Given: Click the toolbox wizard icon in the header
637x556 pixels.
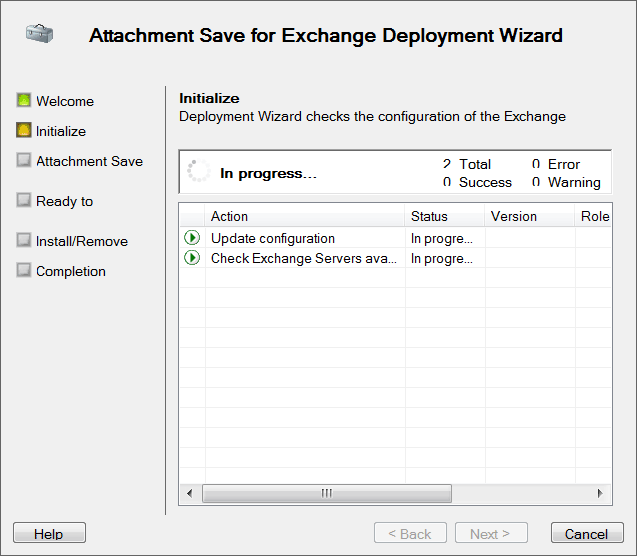Looking at the screenshot, I should [39, 34].
